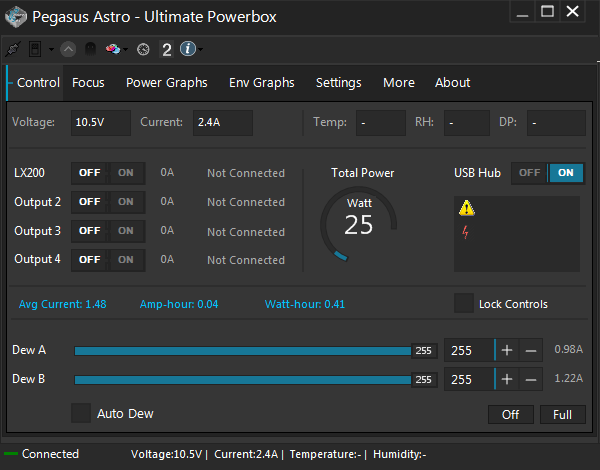Turn LX200 output ON

126,173
